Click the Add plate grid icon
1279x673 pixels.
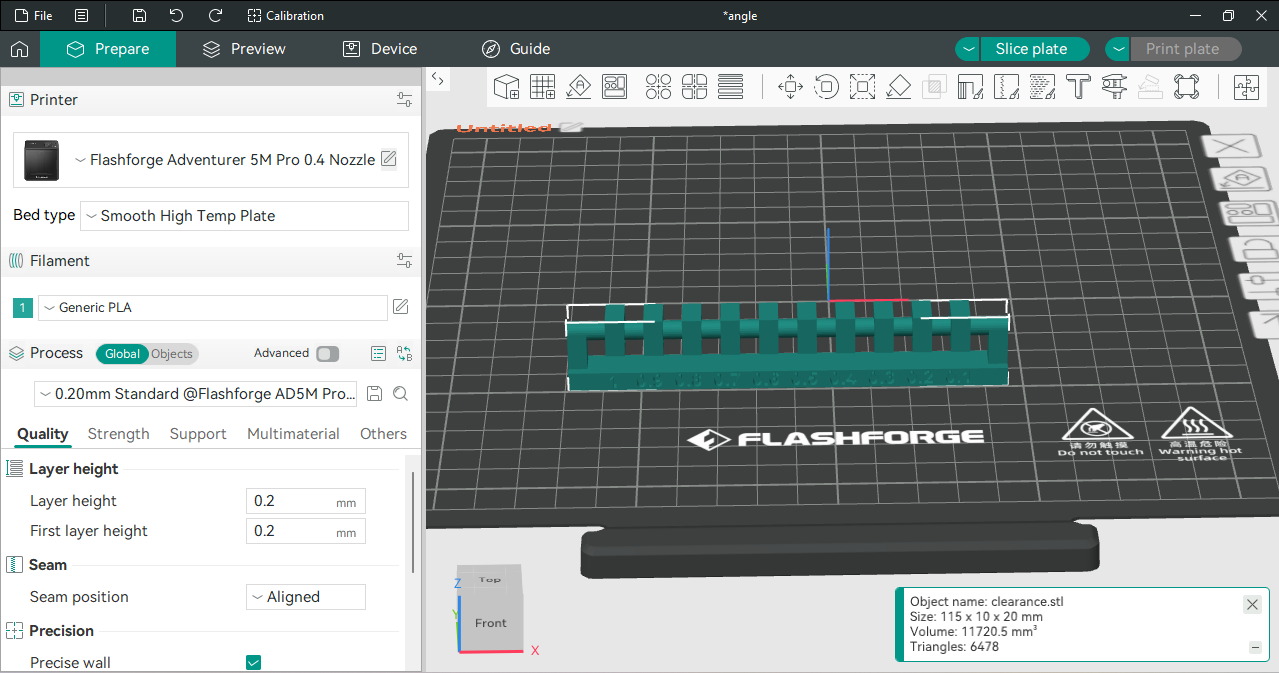543,87
